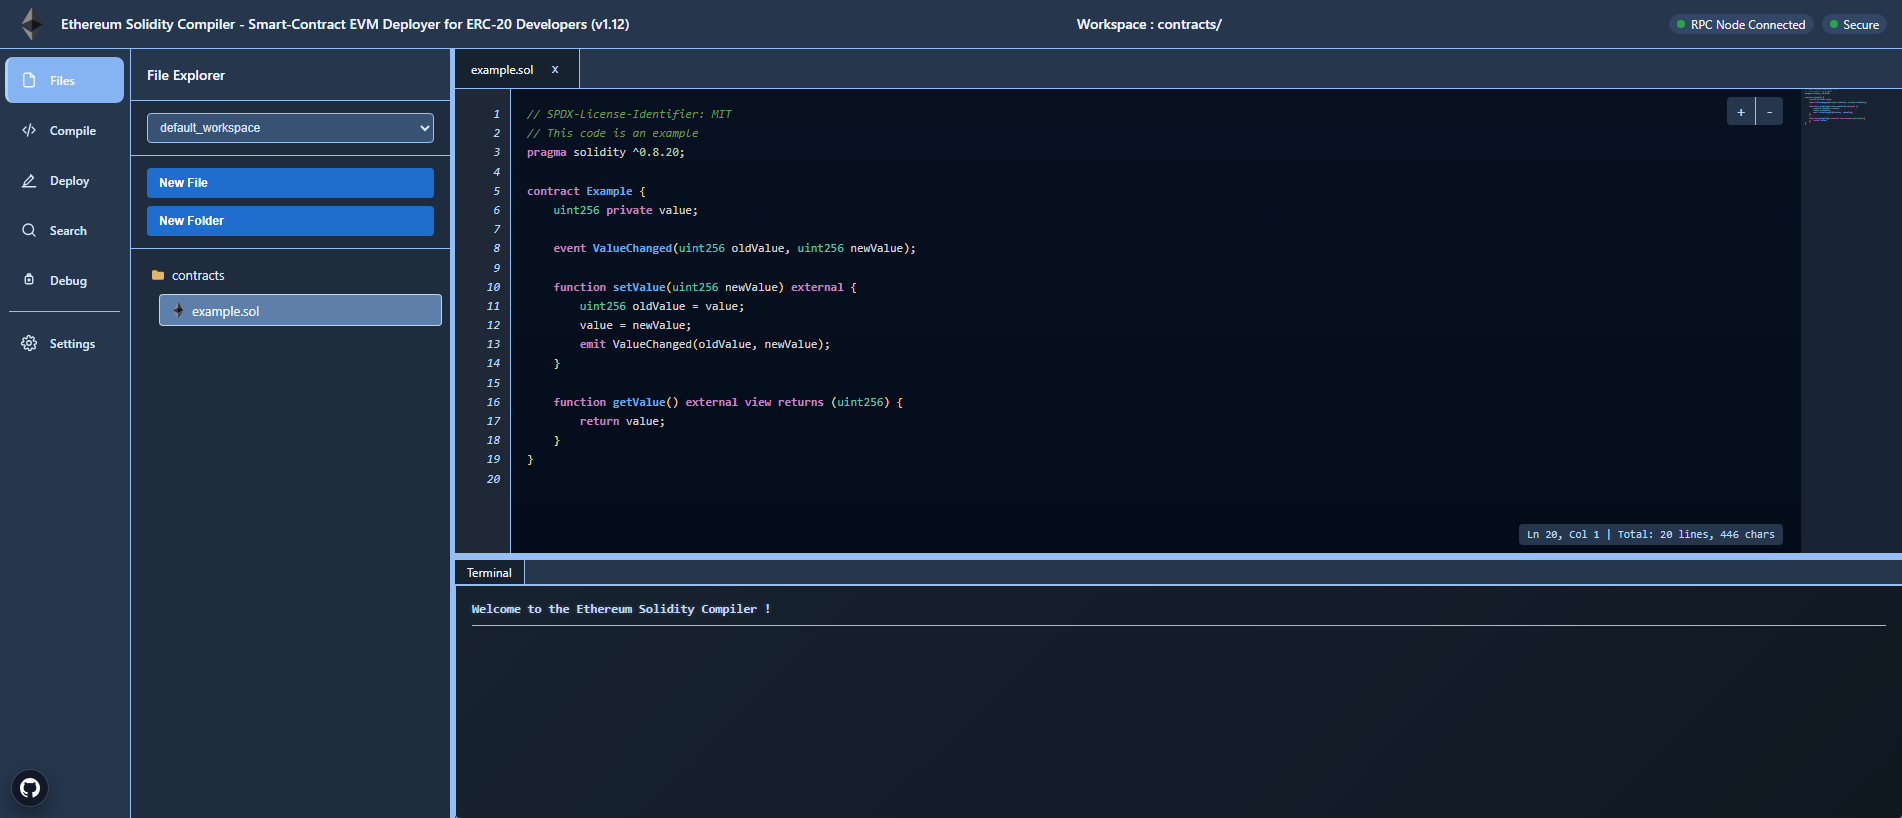The width and height of the screenshot is (1902, 818).
Task: Click the getValue function name
Action: 639,402
